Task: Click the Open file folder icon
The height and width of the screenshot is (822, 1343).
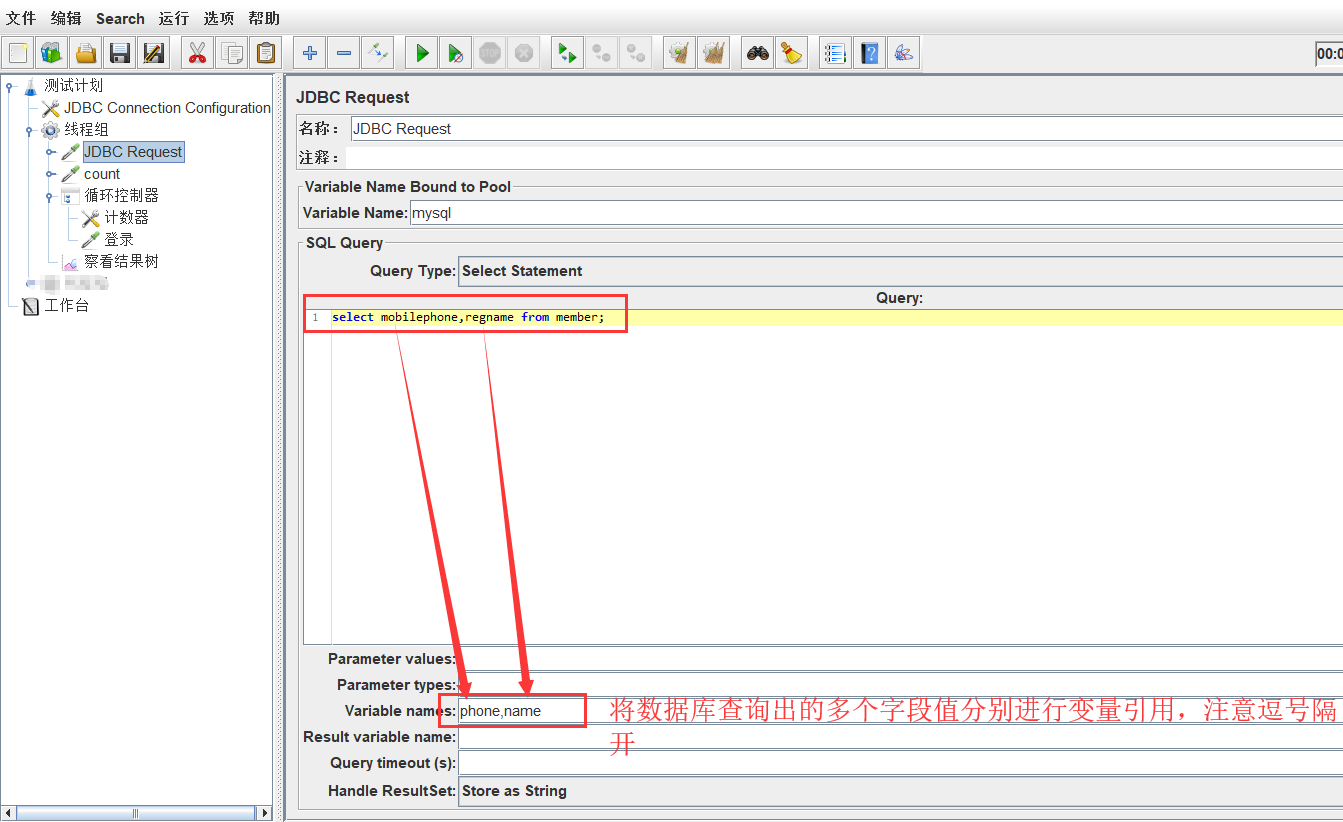Action: (86, 53)
